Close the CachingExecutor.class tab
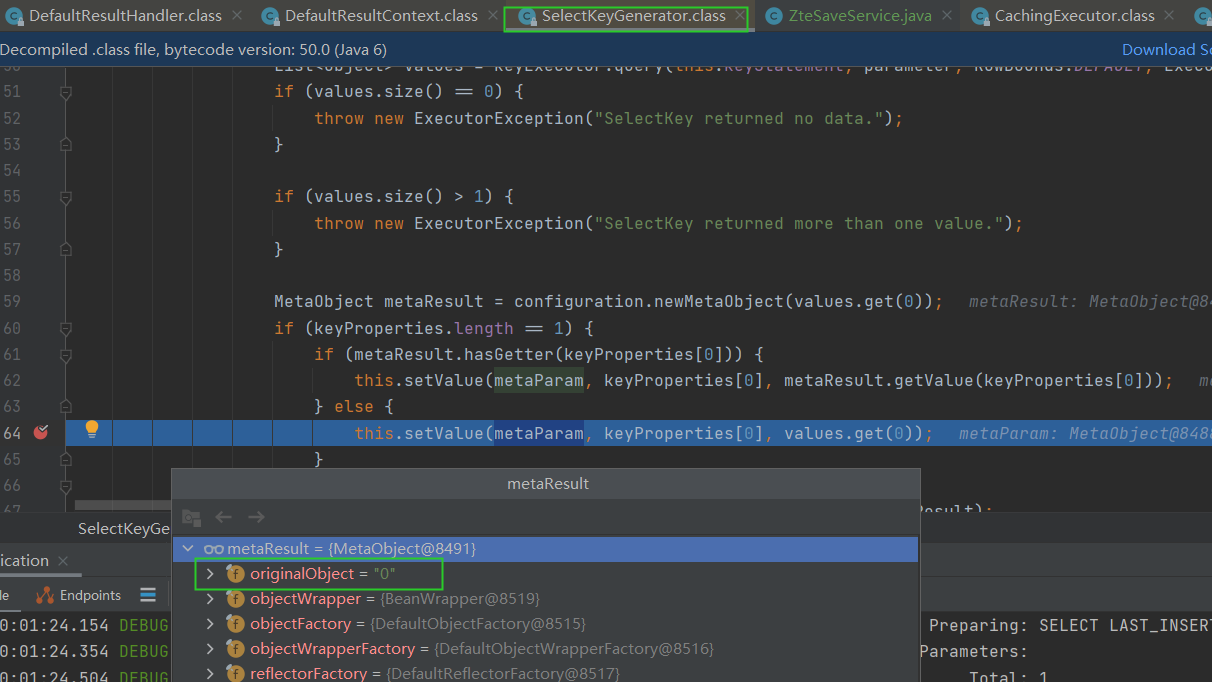The width and height of the screenshot is (1212, 682). [1170, 16]
